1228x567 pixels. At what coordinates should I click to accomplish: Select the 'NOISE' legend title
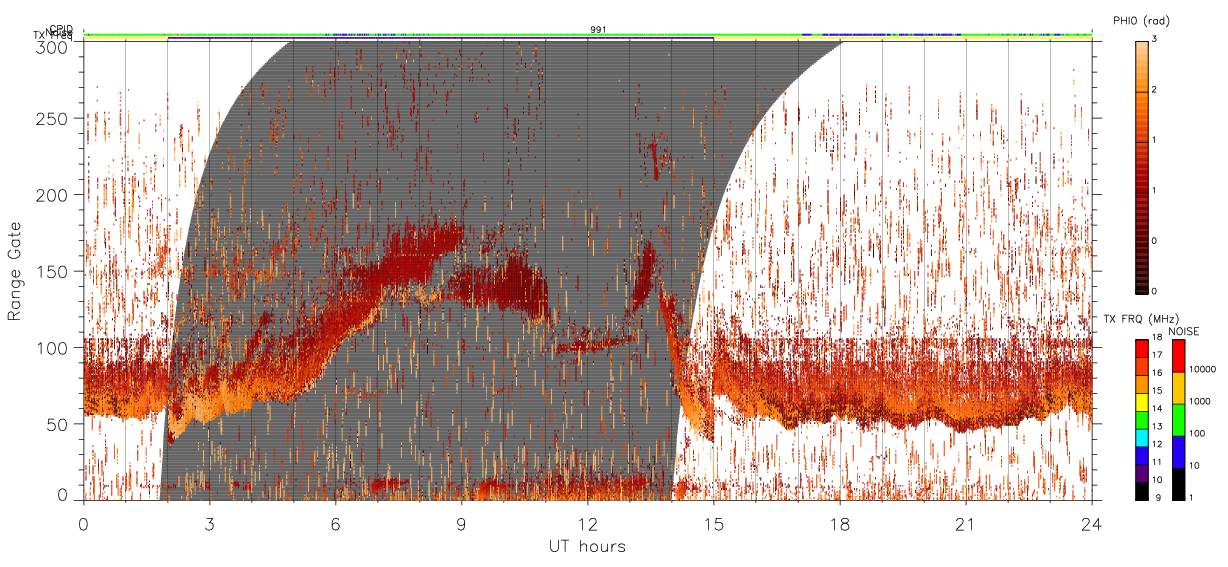pyautogui.click(x=1183, y=331)
